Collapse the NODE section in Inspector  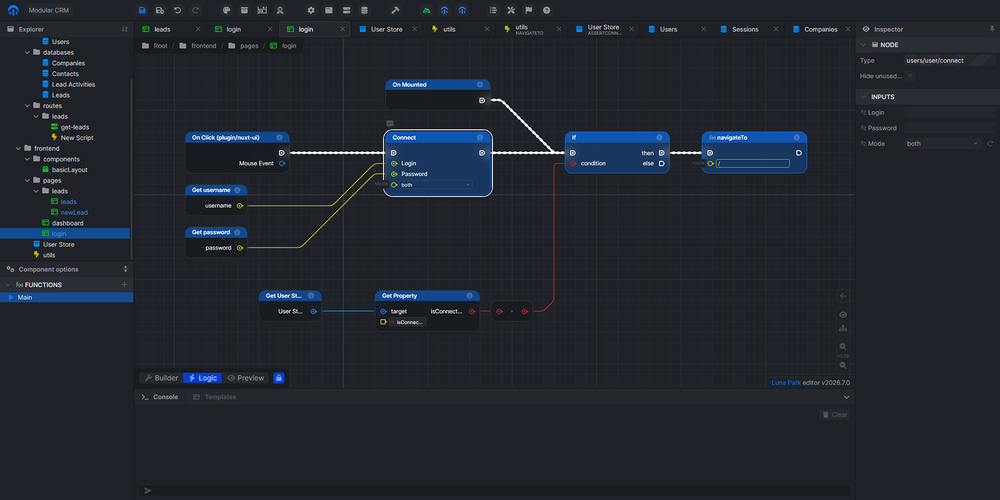[x=864, y=45]
